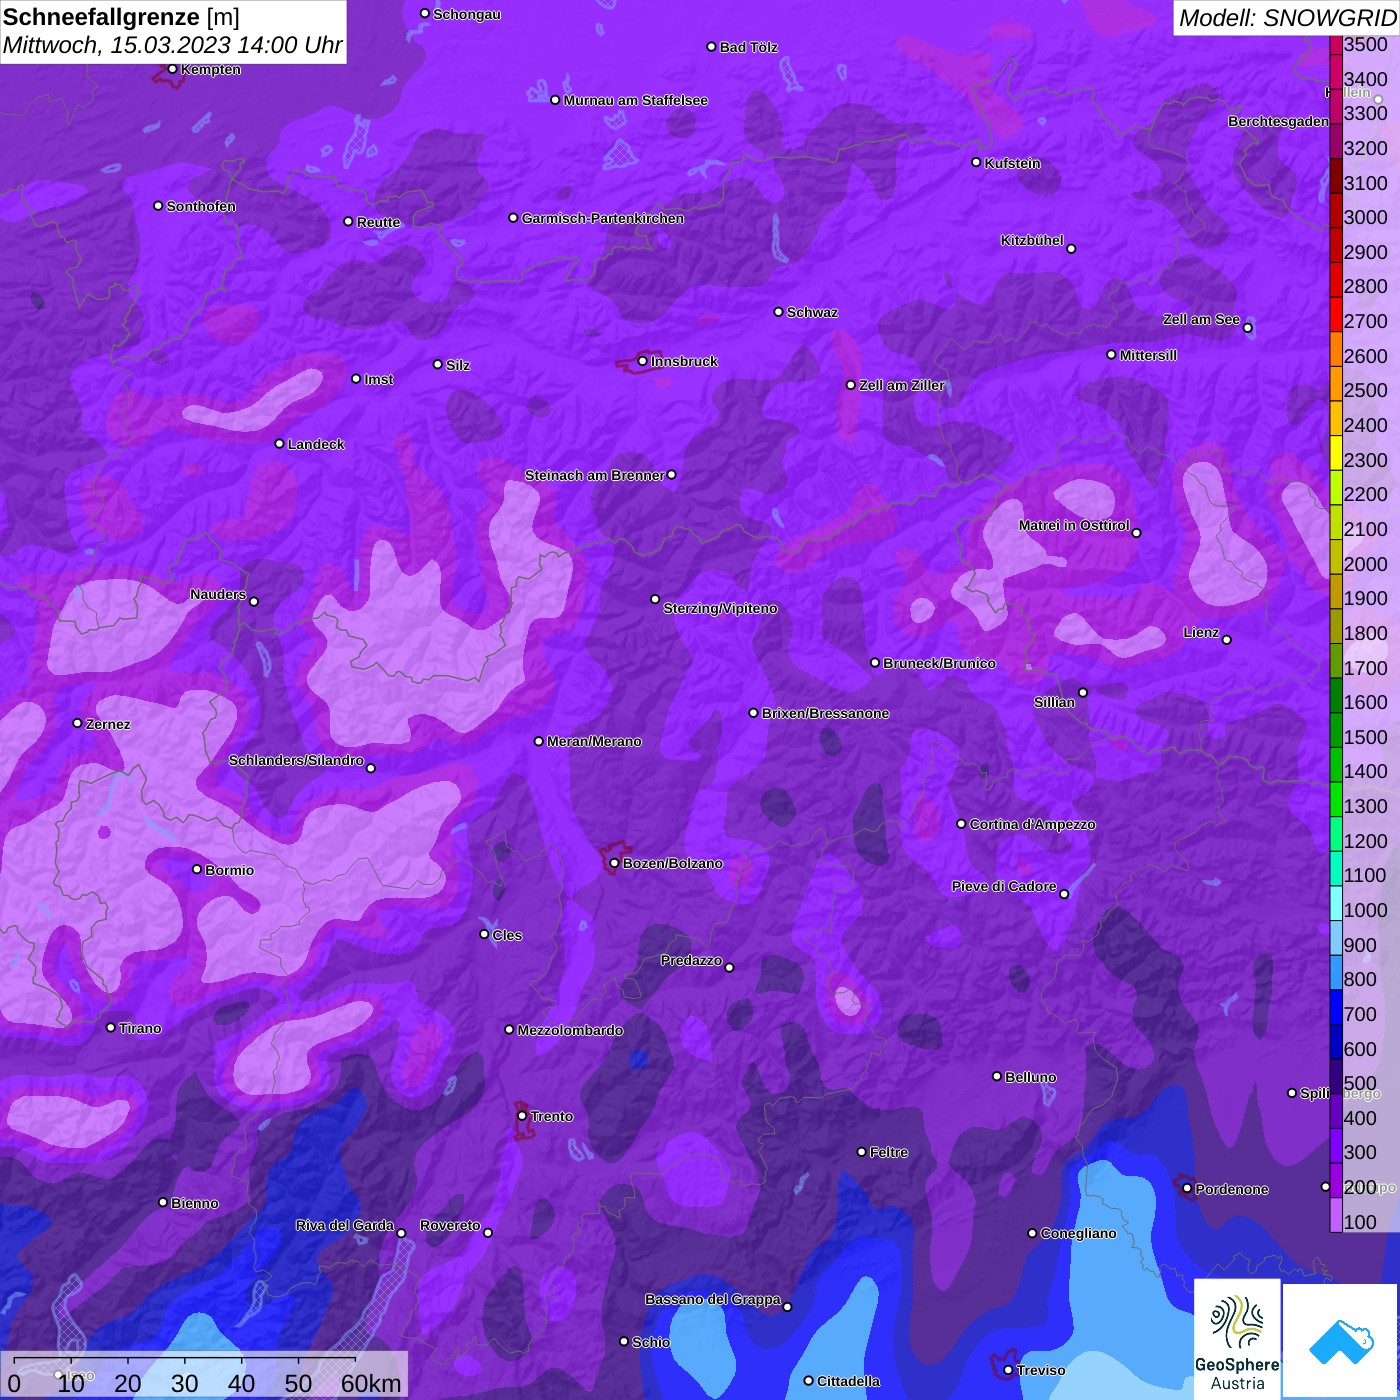Click the 3500 m legend color
The width and height of the screenshot is (1400, 1400).
click(x=1336, y=44)
